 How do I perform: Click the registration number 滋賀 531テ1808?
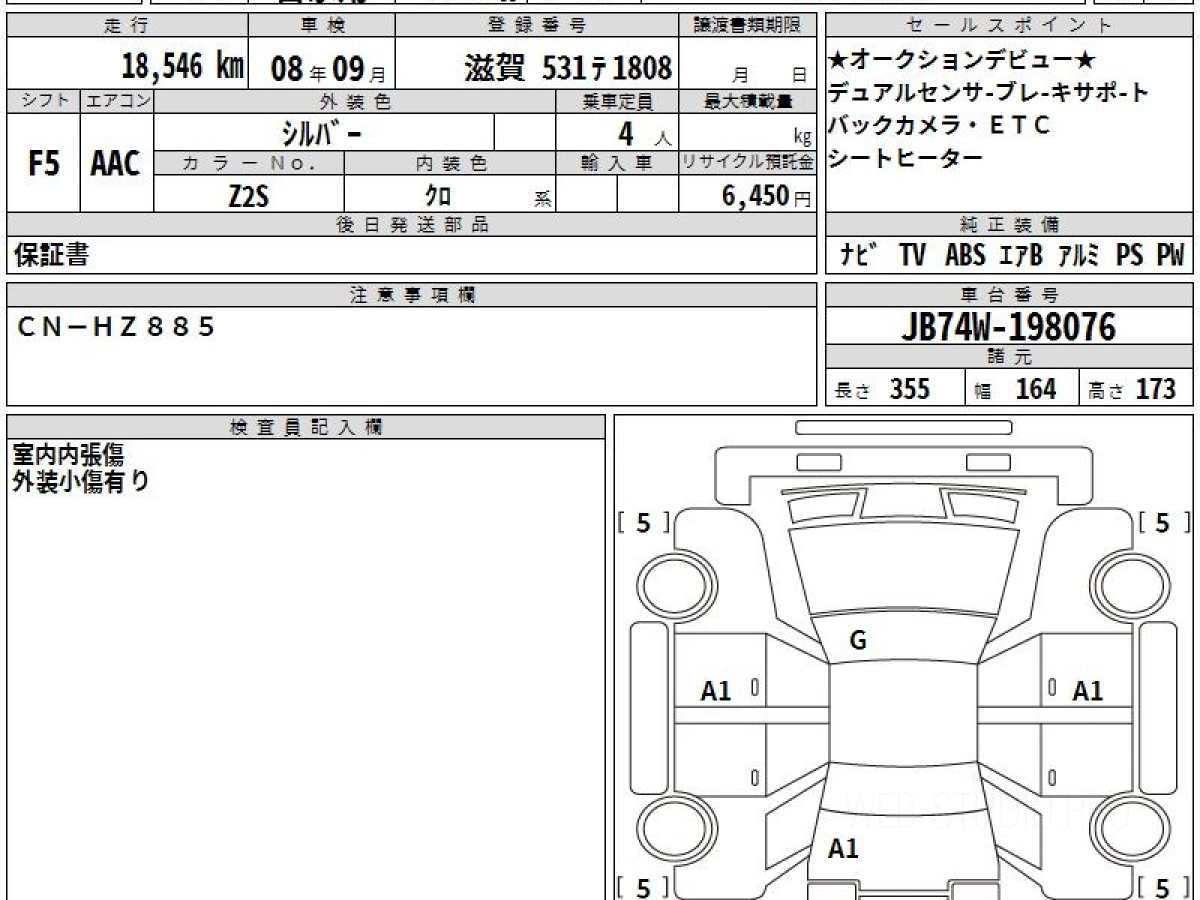[x=568, y=67]
